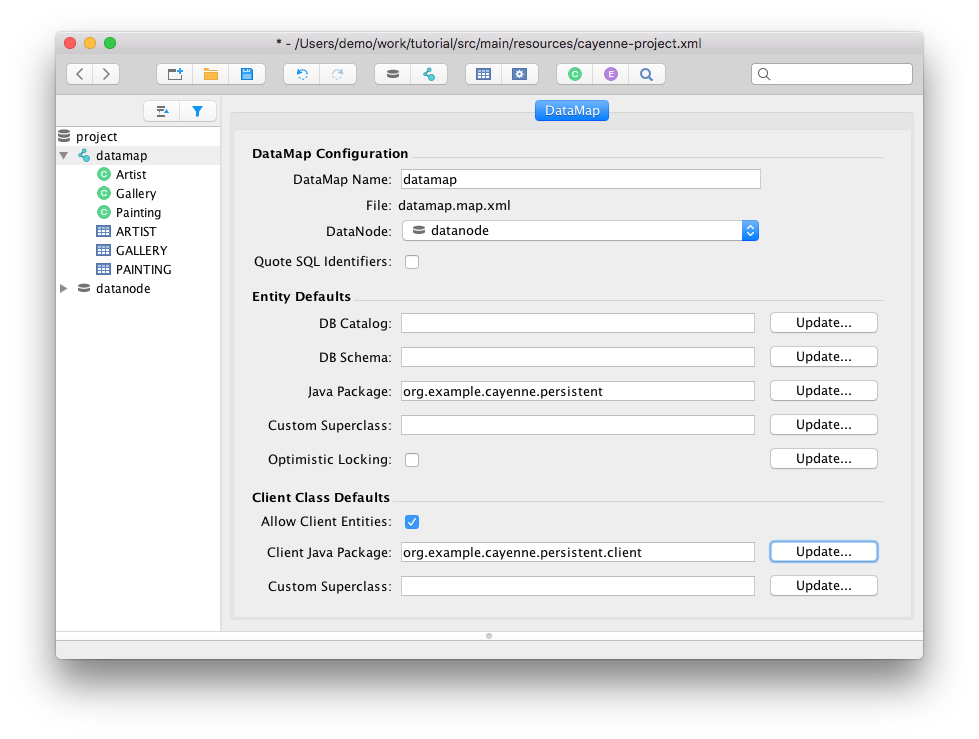This screenshot has width=979, height=739.
Task: Click Update next to Java Package
Action: 823,391
